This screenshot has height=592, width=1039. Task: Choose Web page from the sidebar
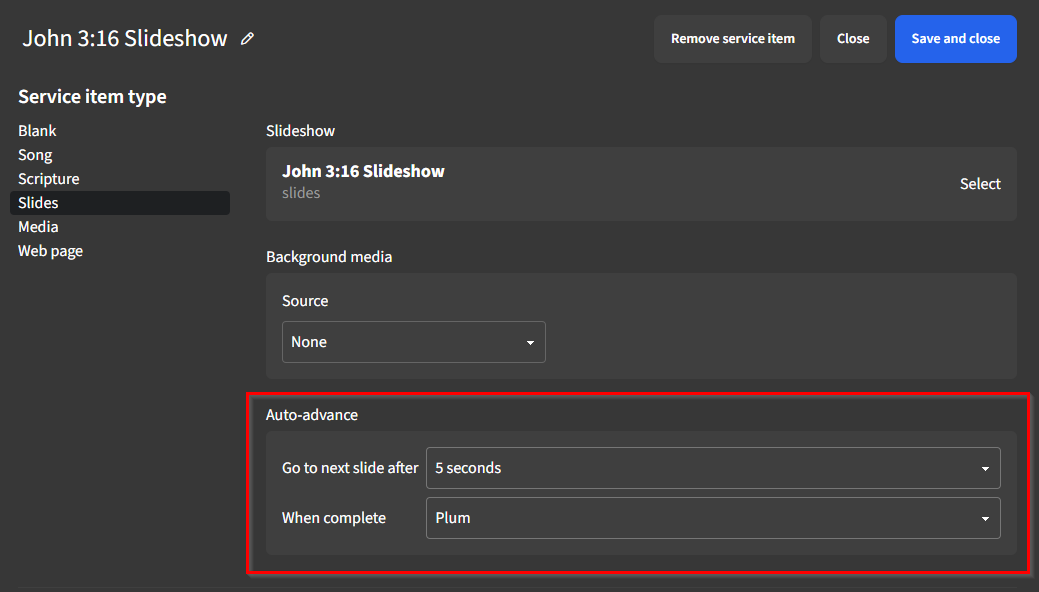(x=50, y=250)
